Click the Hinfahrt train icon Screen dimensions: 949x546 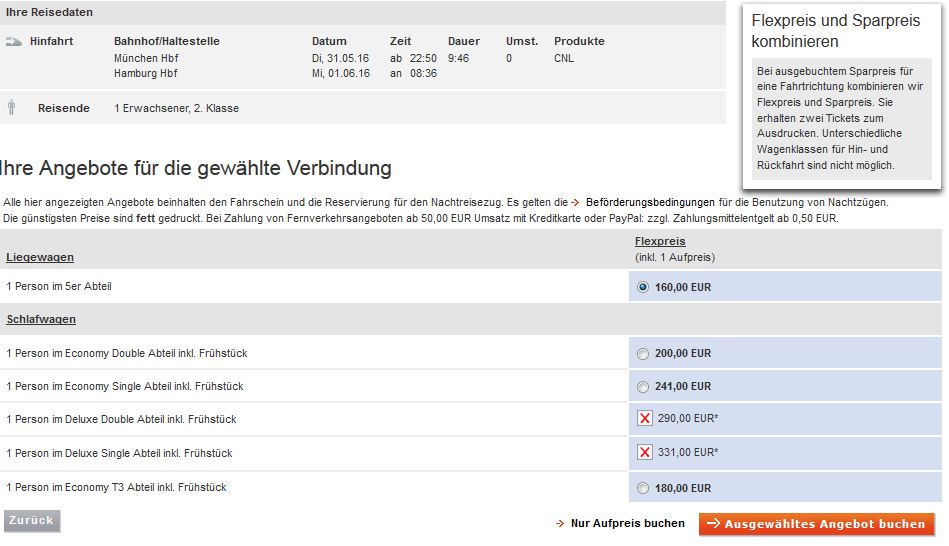14,42
